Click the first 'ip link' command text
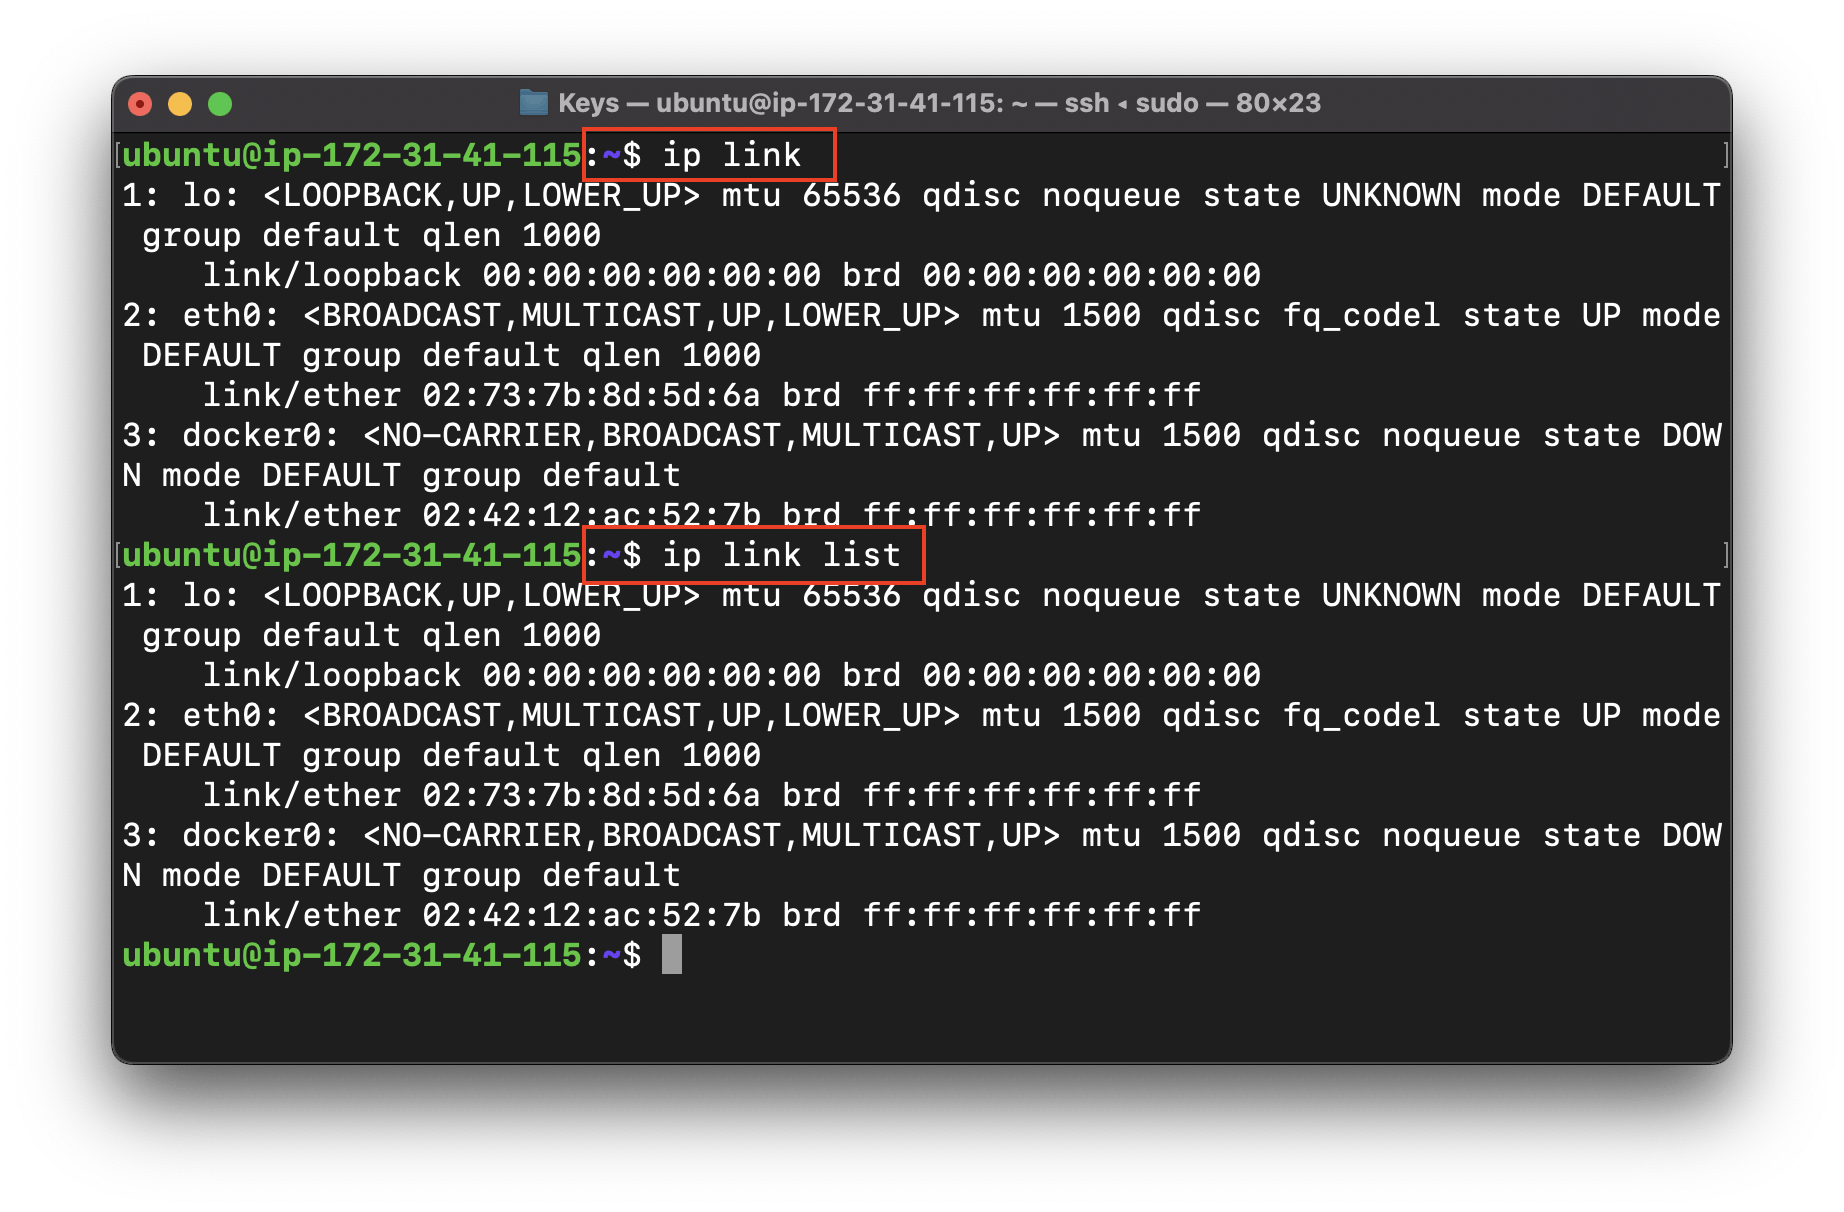This screenshot has height=1212, width=1844. pos(732,155)
